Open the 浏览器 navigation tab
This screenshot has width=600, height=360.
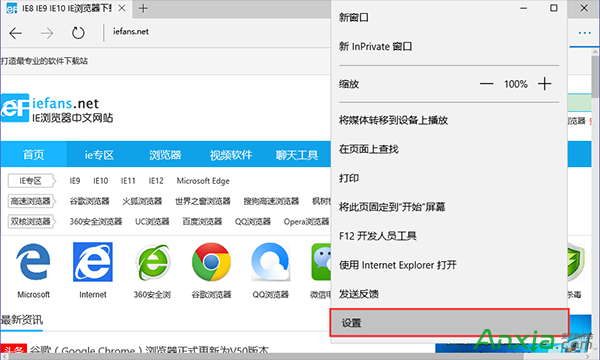coord(165,155)
